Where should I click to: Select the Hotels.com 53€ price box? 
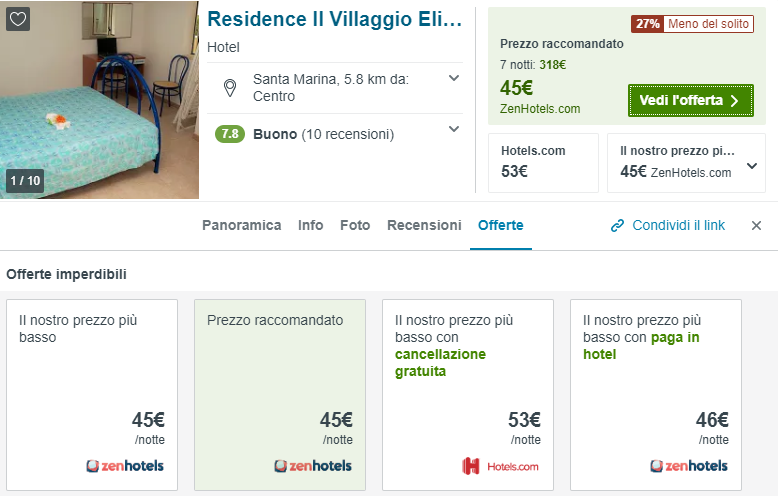point(543,162)
